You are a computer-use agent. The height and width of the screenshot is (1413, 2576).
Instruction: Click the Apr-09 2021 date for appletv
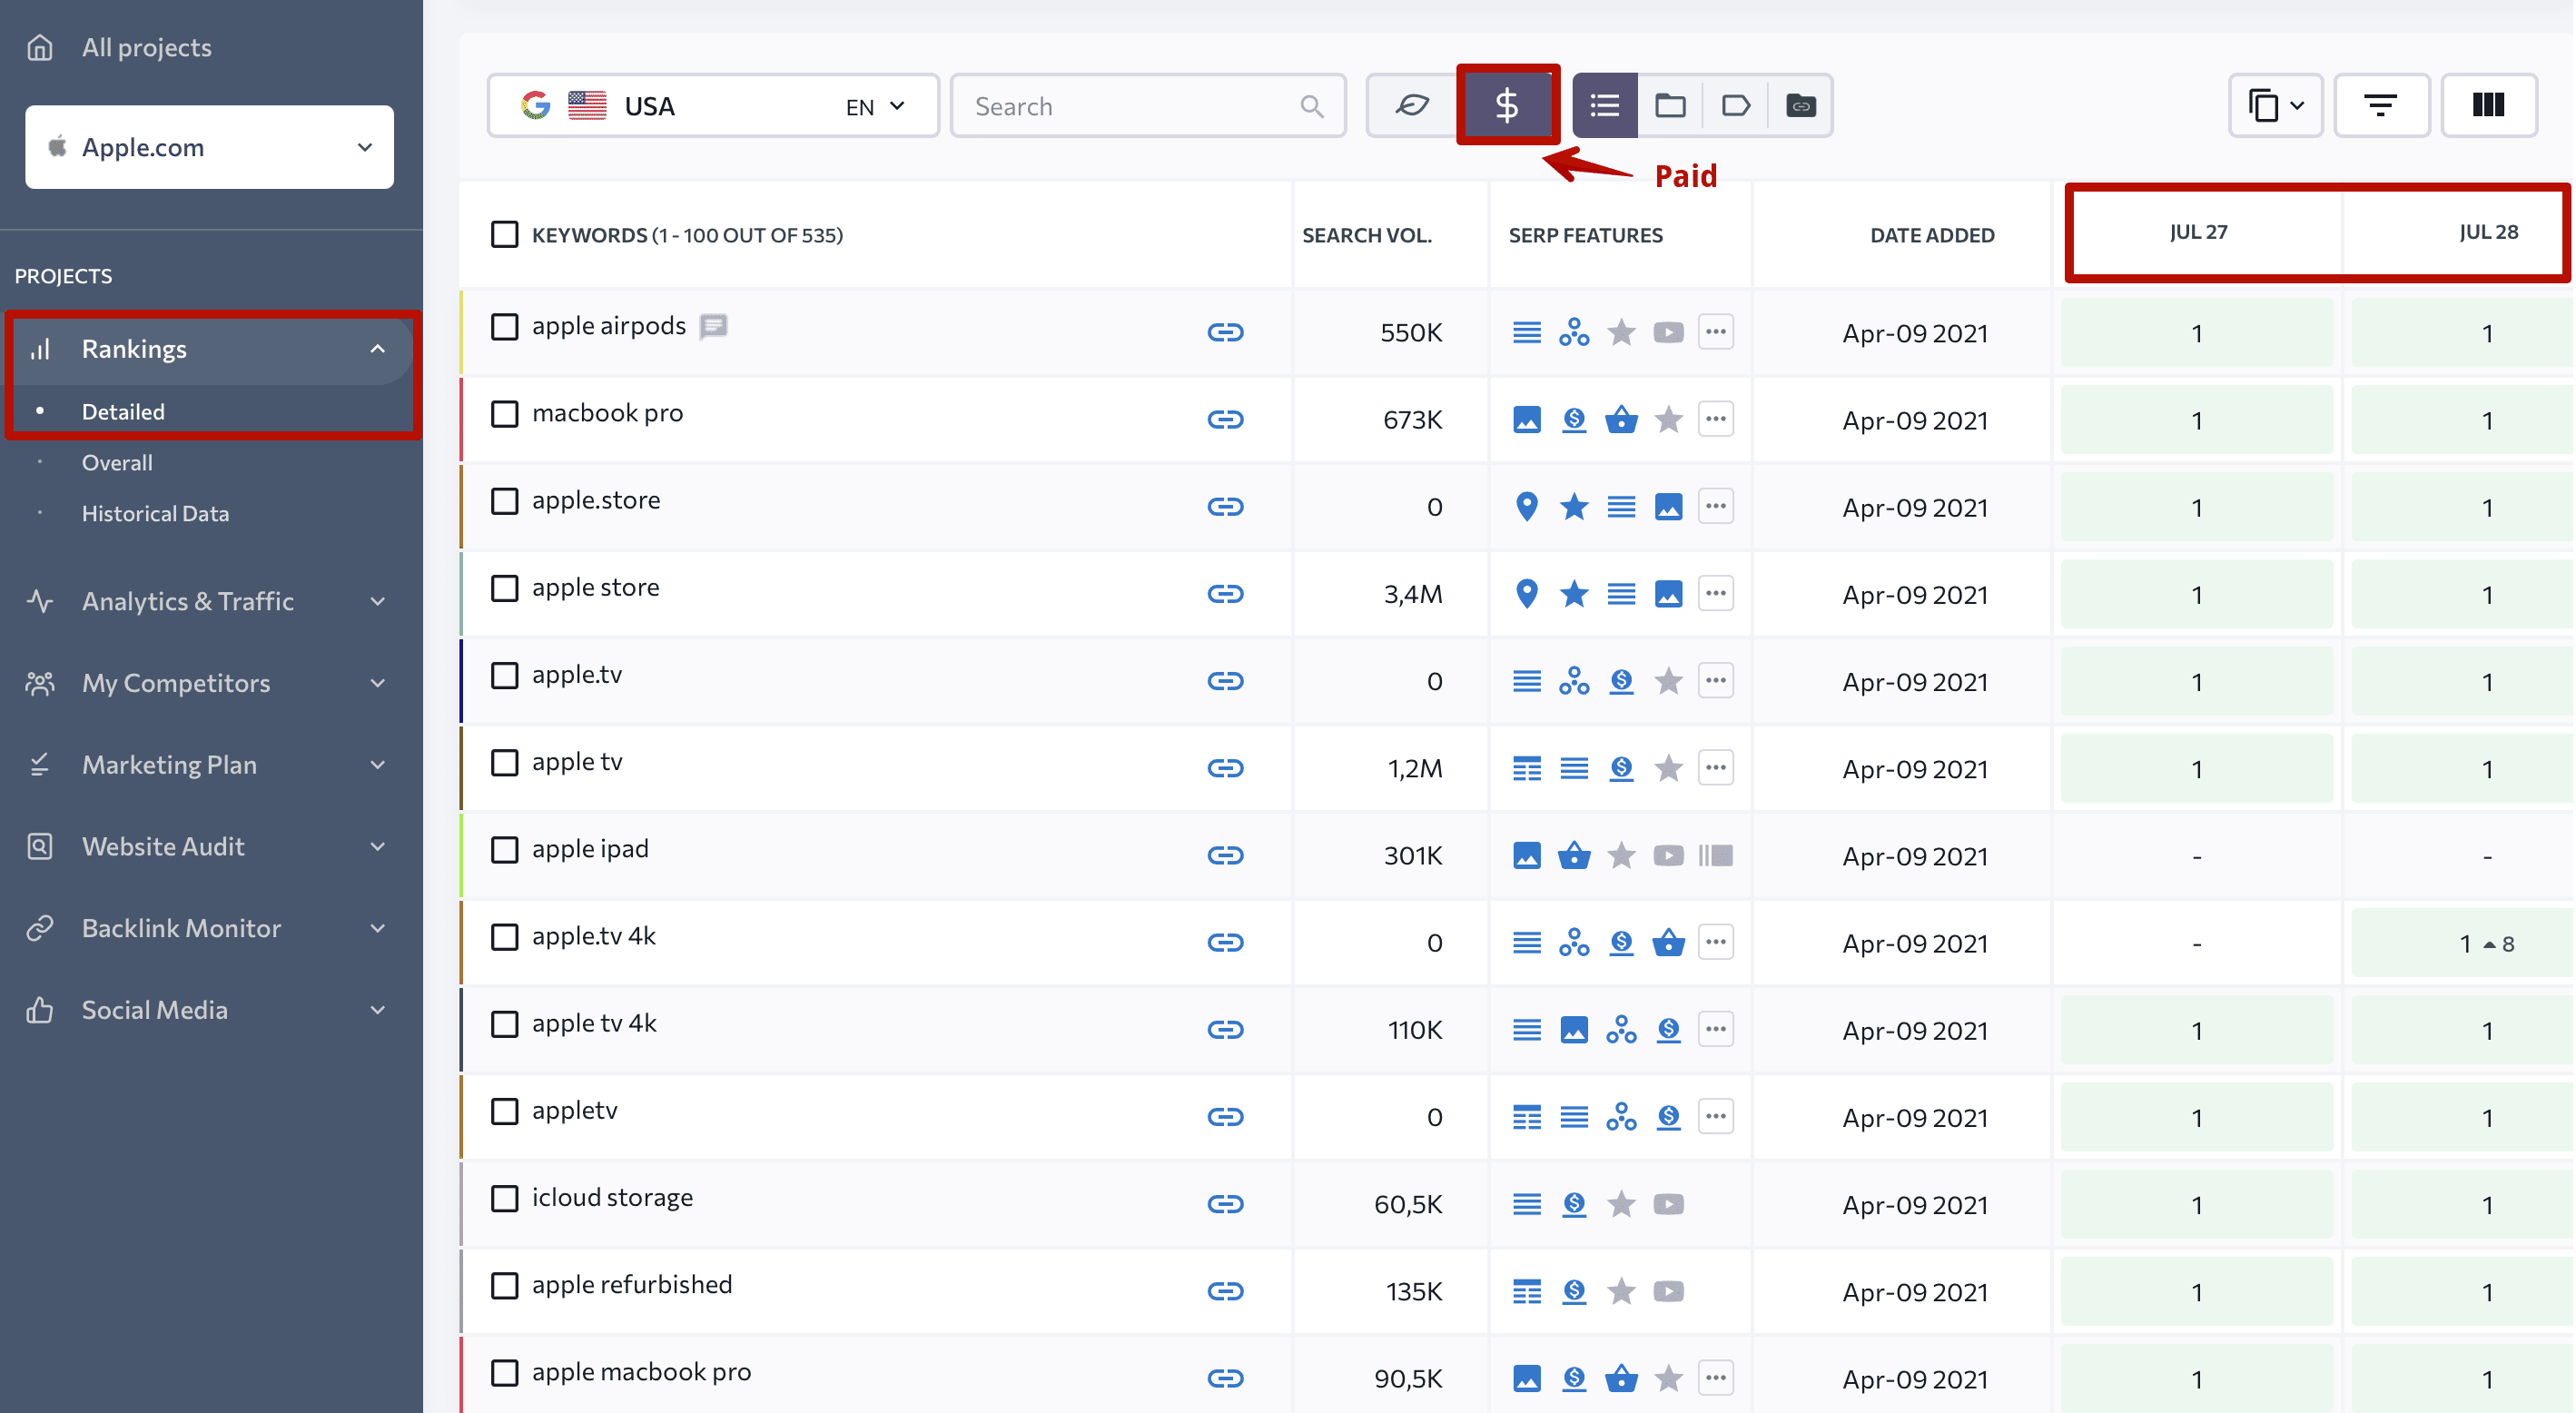1914,1117
